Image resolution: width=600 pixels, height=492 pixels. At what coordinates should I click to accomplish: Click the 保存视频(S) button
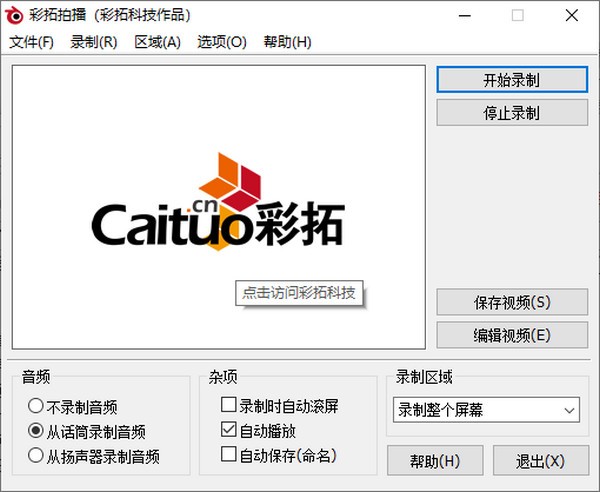(x=512, y=302)
